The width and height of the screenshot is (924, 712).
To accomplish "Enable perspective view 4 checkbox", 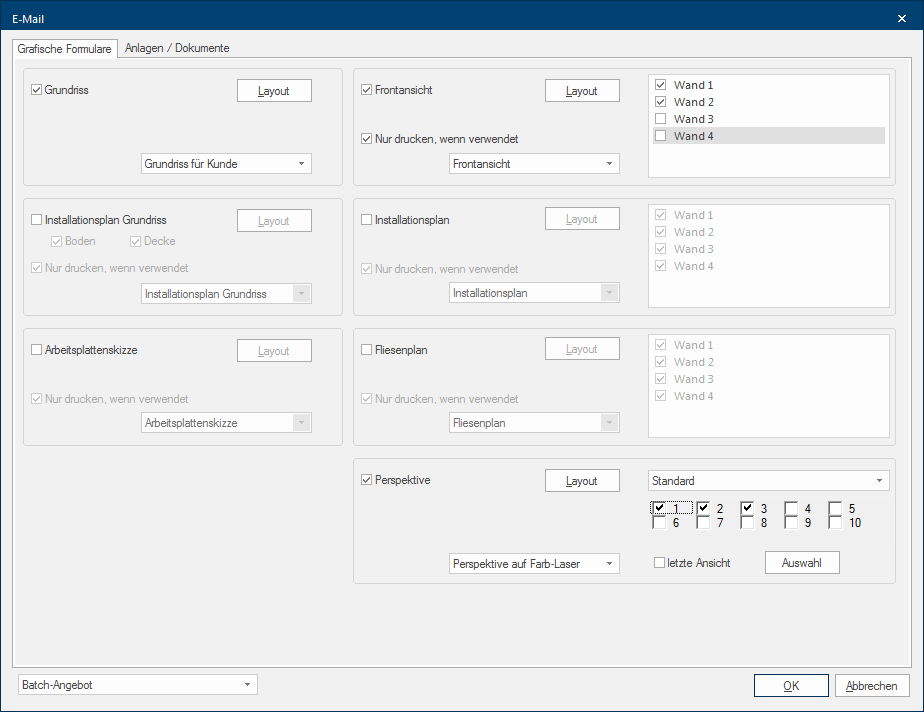I will [791, 508].
